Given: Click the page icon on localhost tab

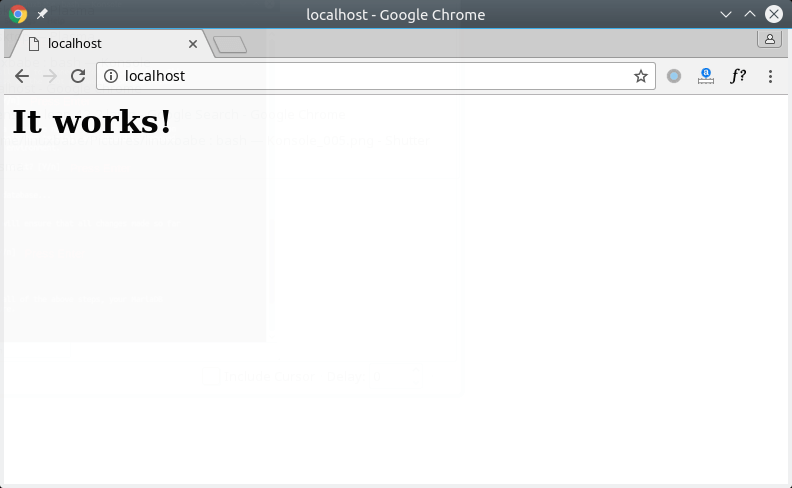Looking at the screenshot, I should (34, 44).
